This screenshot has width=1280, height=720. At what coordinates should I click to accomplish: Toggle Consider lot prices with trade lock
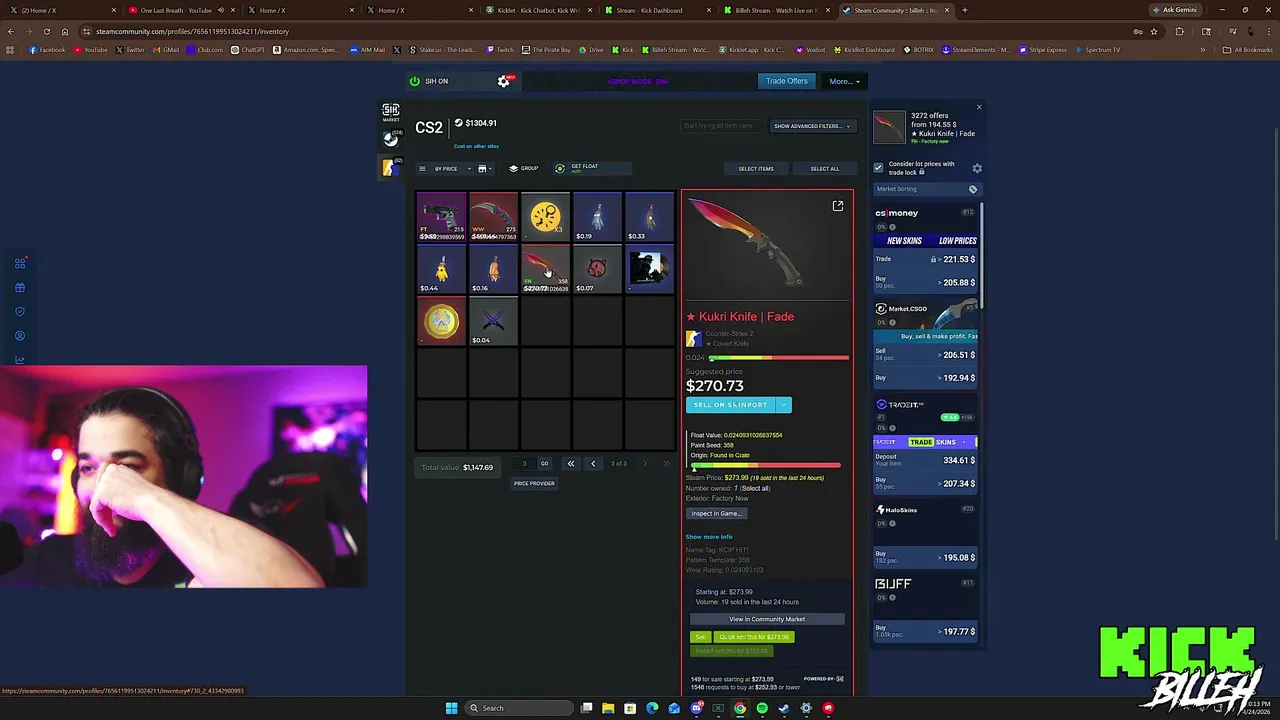tap(878, 167)
